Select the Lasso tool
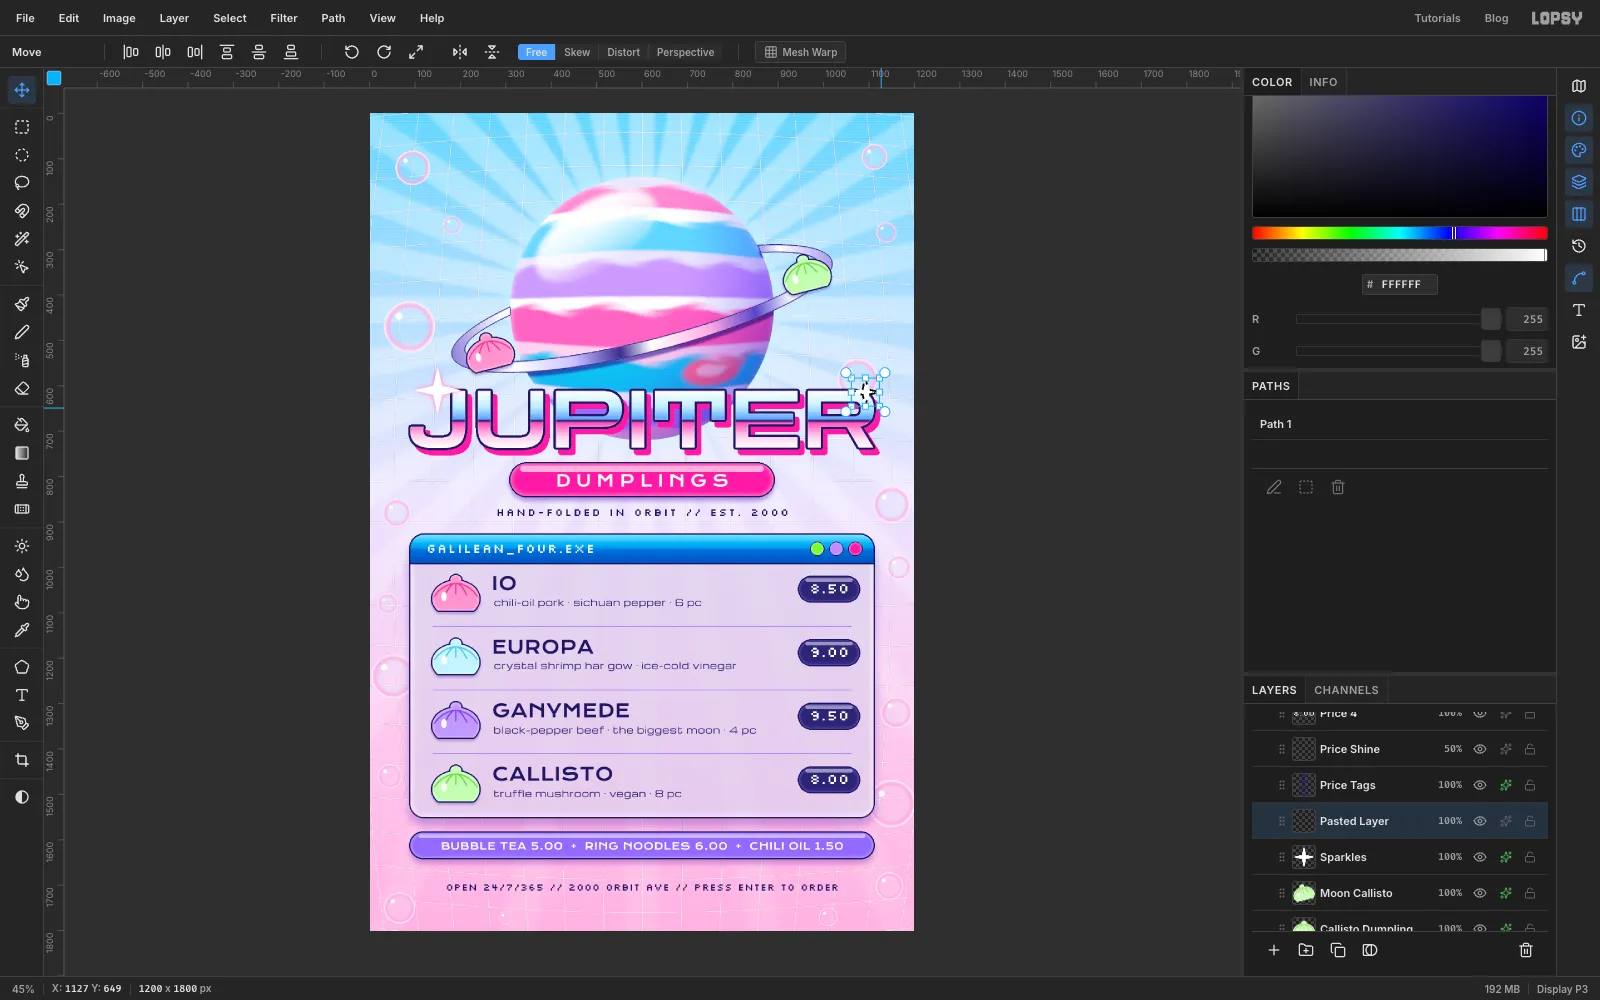 pyautogui.click(x=21, y=183)
